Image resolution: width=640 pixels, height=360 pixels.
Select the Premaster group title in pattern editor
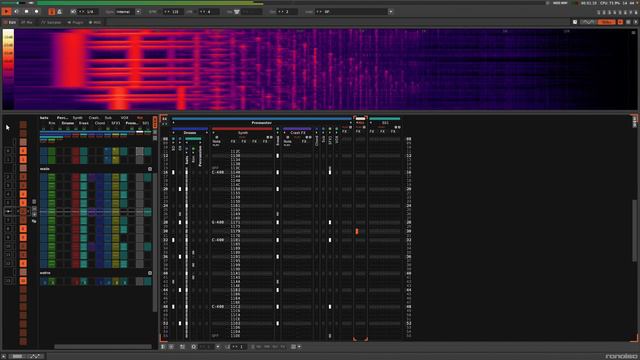coord(261,122)
